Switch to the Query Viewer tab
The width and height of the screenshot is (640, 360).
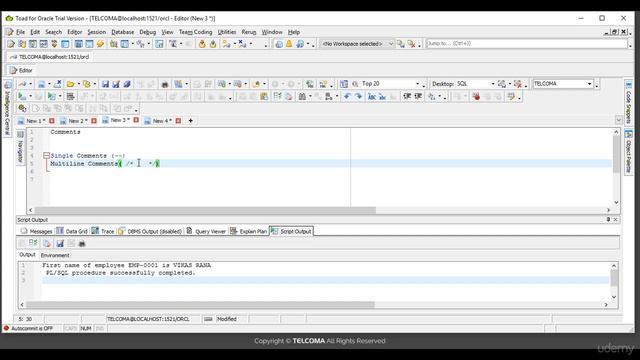(x=206, y=231)
